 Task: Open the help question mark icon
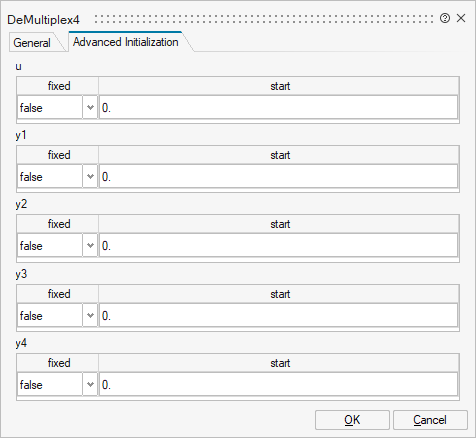pyautogui.click(x=445, y=18)
